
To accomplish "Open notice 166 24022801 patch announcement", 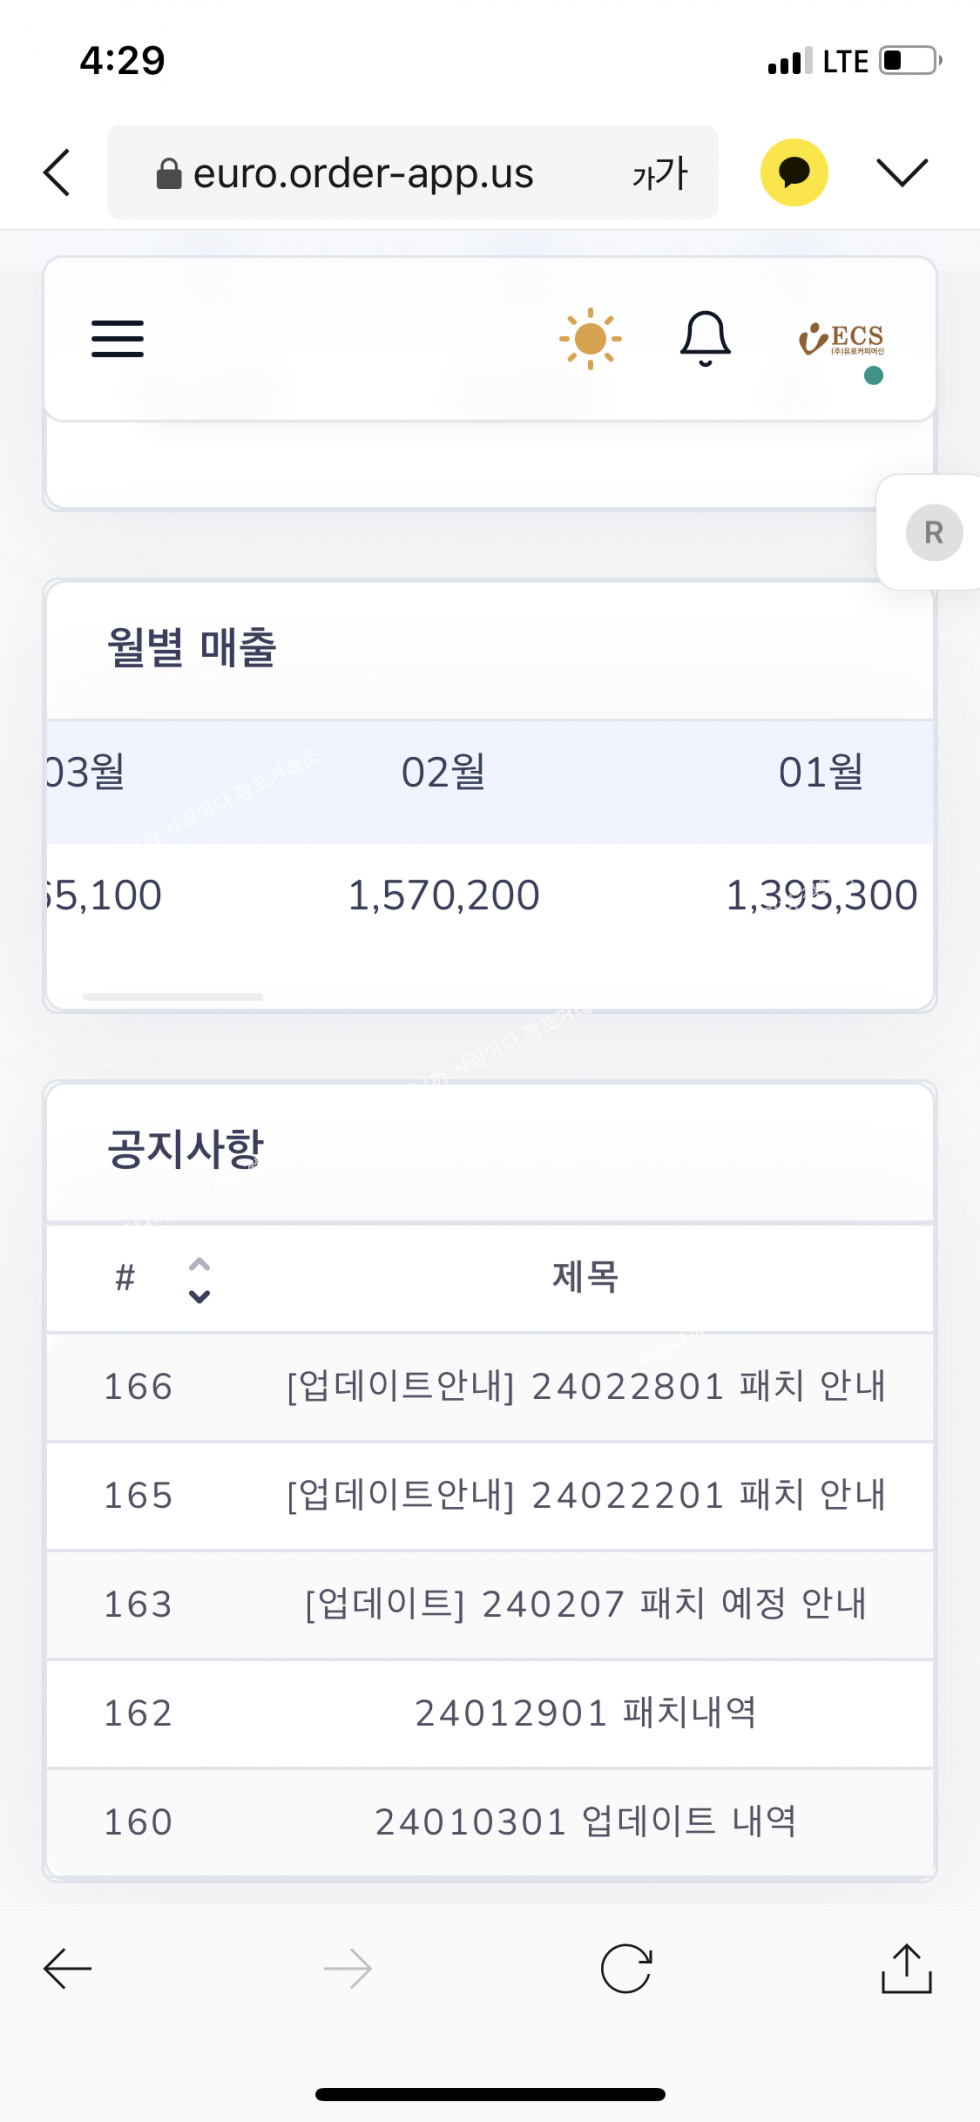I will [x=586, y=1386].
